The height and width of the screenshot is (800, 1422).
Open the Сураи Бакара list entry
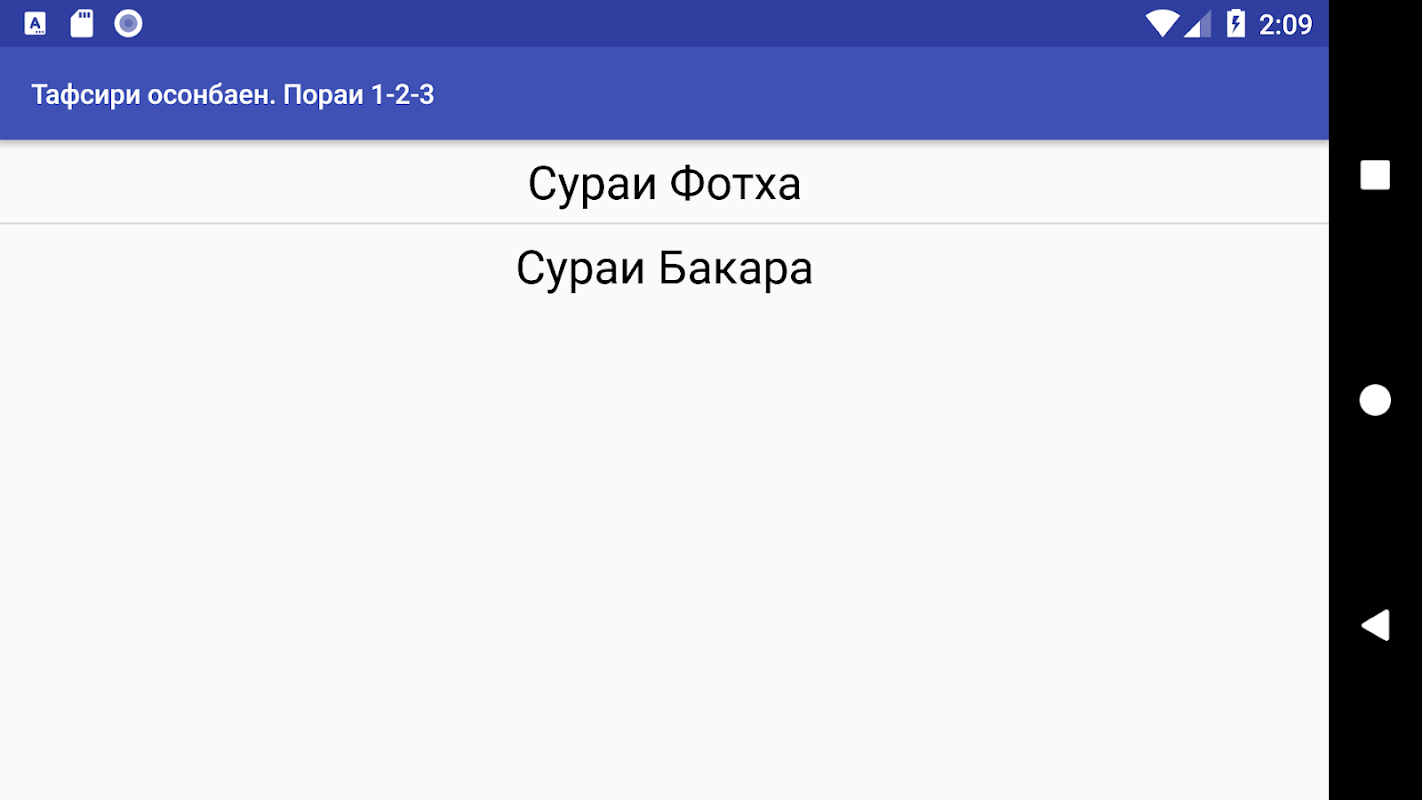tap(664, 267)
